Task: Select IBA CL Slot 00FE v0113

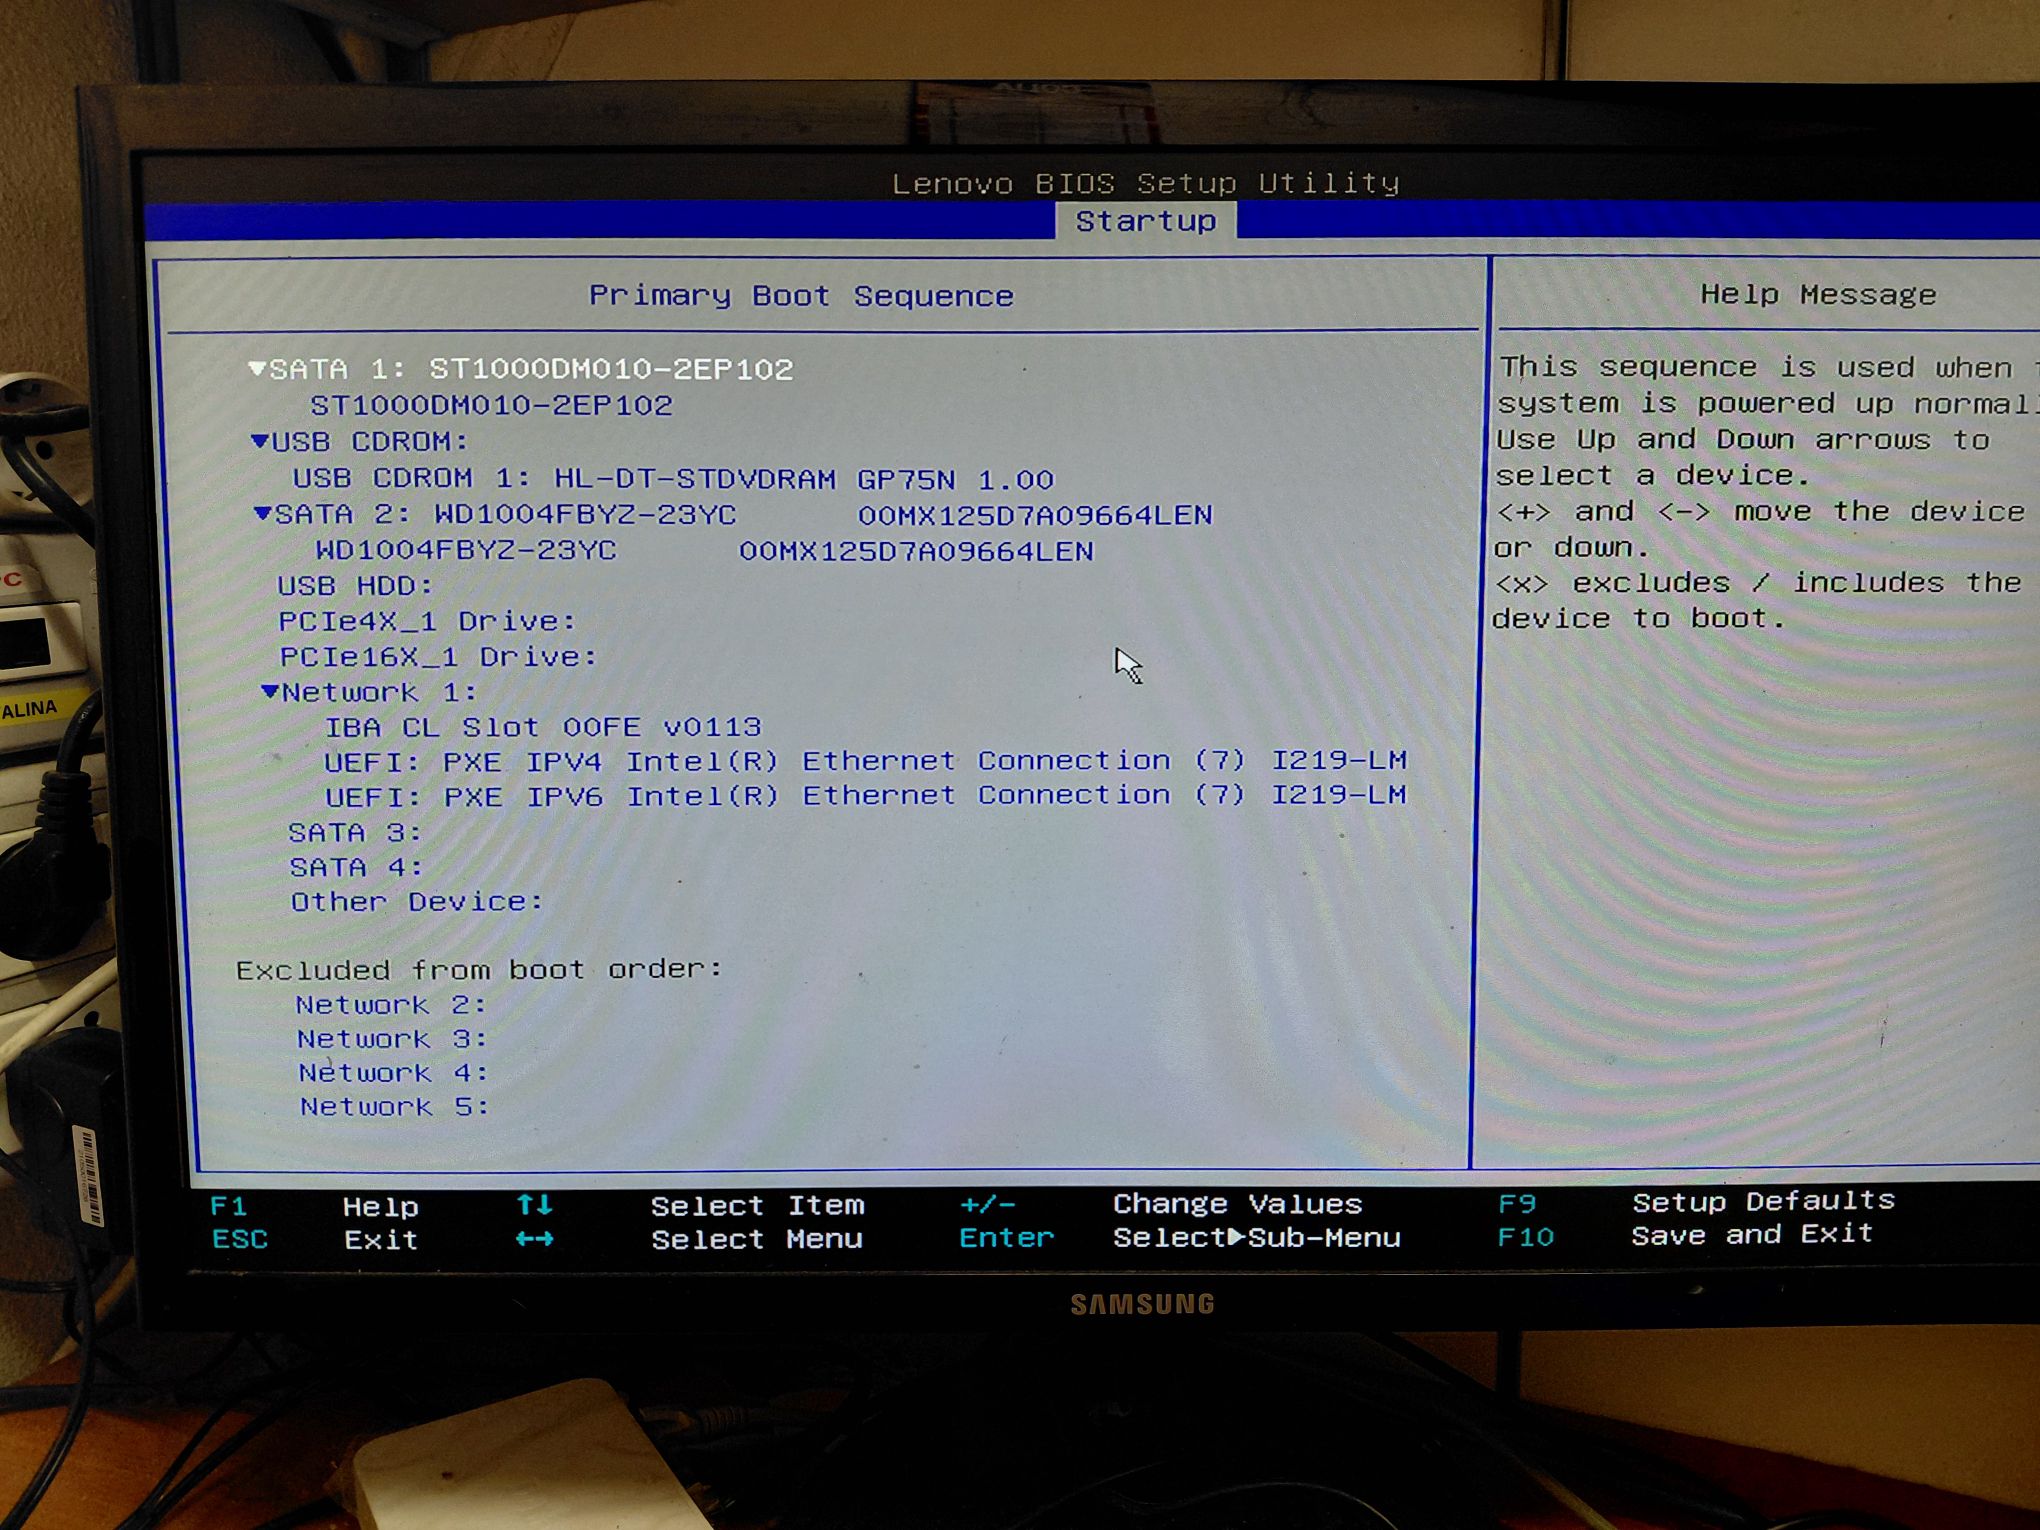Action: tap(543, 727)
